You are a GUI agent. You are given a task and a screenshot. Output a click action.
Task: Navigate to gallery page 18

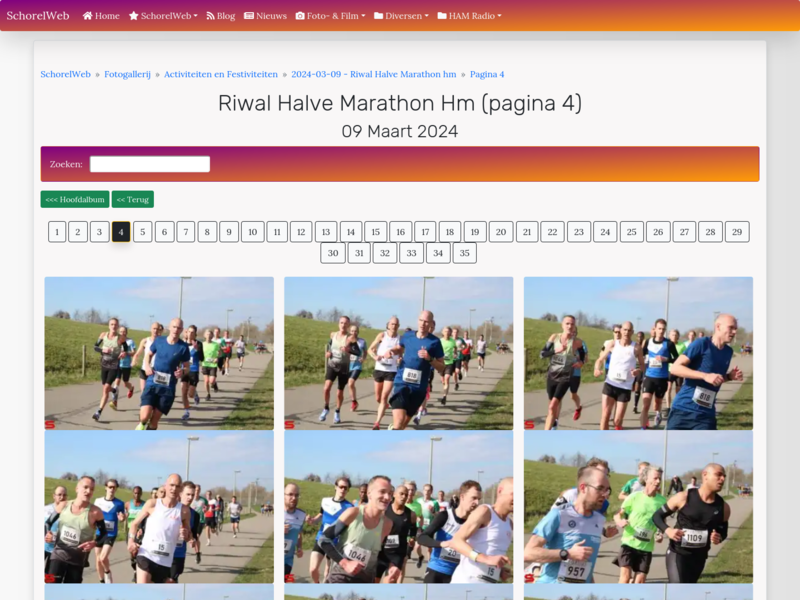(x=450, y=232)
